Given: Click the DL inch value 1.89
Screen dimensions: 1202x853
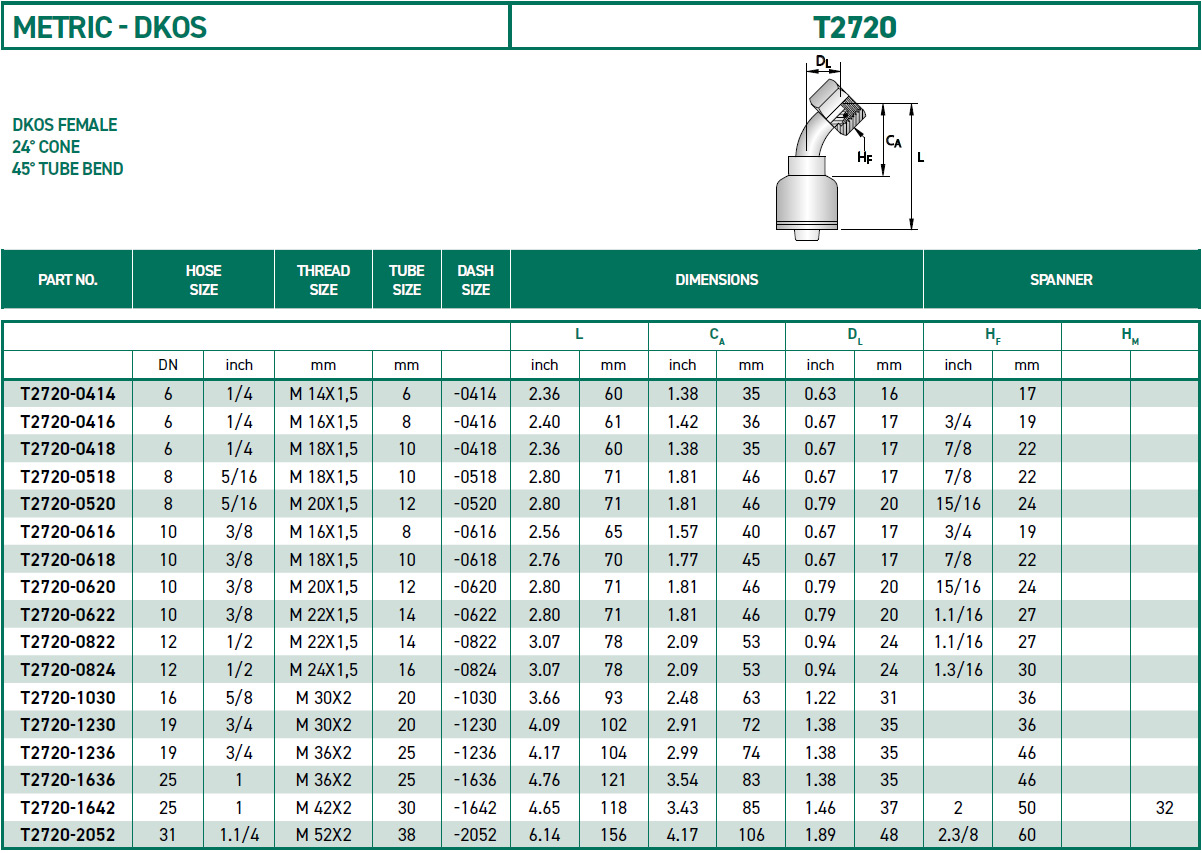Looking at the screenshot, I should pyautogui.click(x=820, y=835).
